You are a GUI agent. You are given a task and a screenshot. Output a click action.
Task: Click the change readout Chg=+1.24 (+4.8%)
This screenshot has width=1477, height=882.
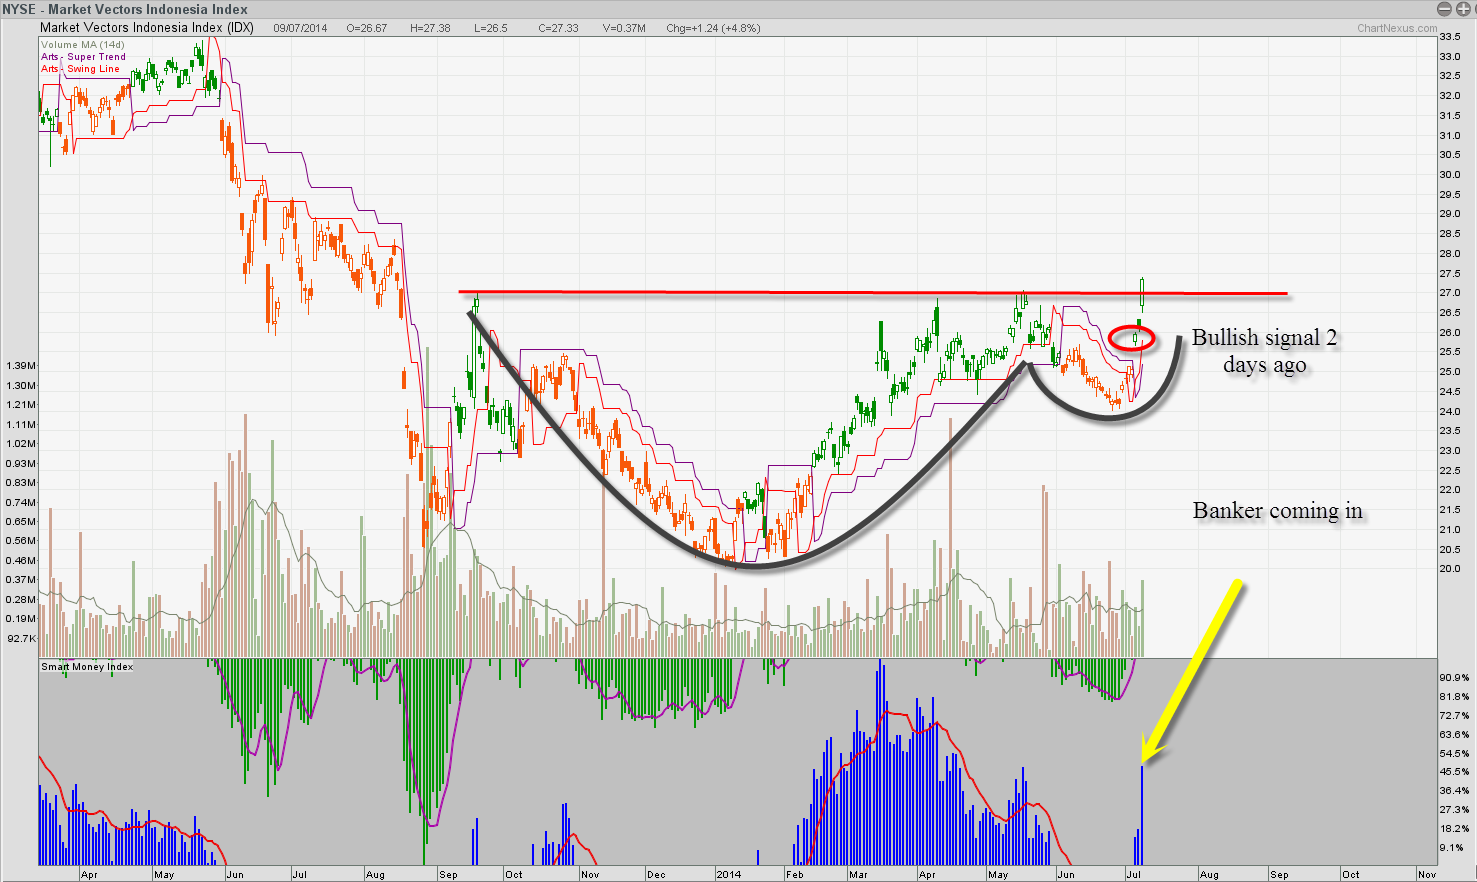tap(713, 28)
